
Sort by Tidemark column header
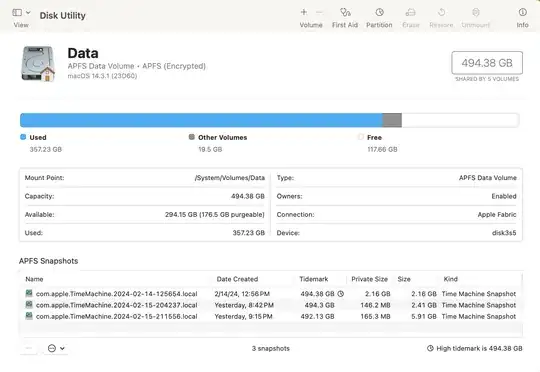click(313, 279)
